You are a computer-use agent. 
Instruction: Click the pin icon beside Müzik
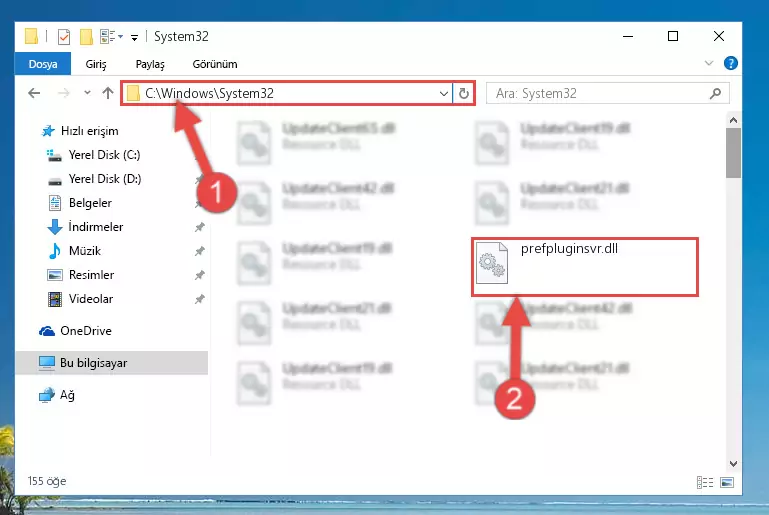point(199,251)
